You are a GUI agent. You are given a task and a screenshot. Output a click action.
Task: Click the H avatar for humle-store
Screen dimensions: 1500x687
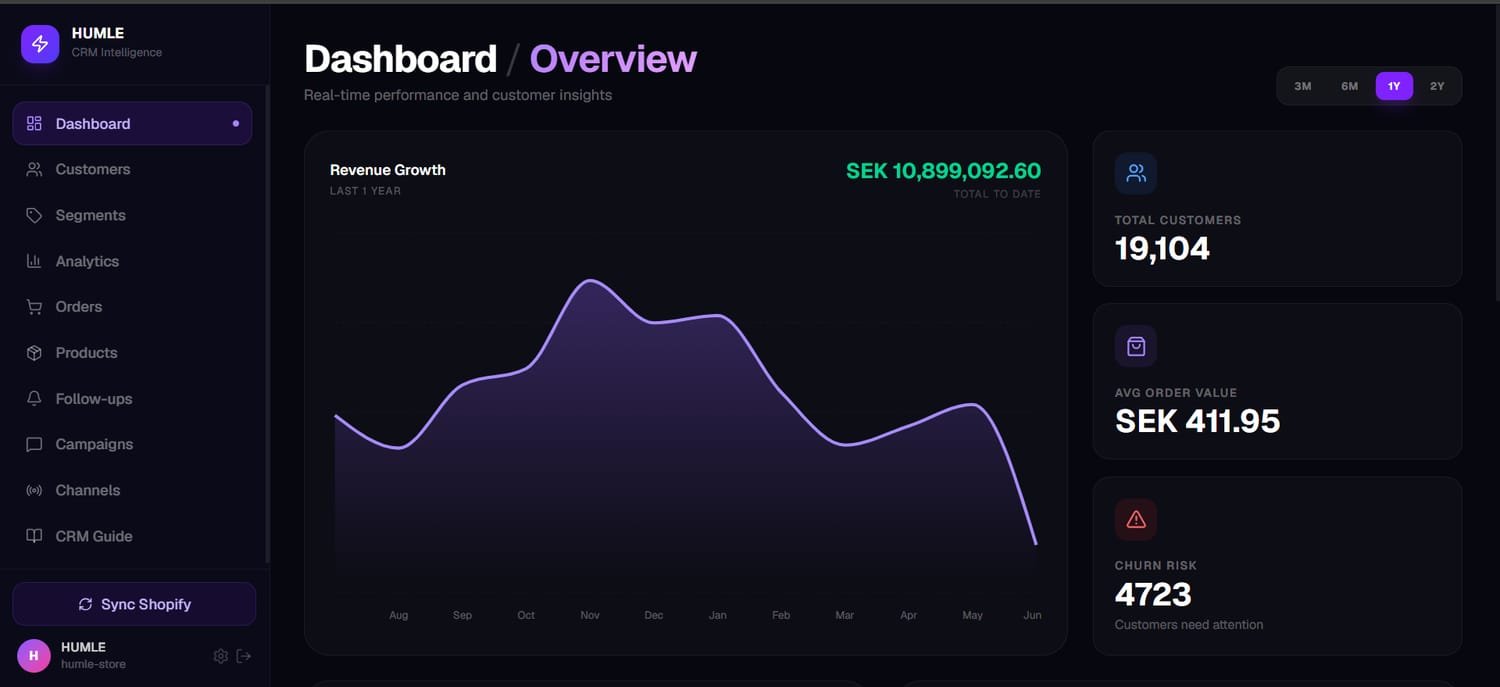34,656
